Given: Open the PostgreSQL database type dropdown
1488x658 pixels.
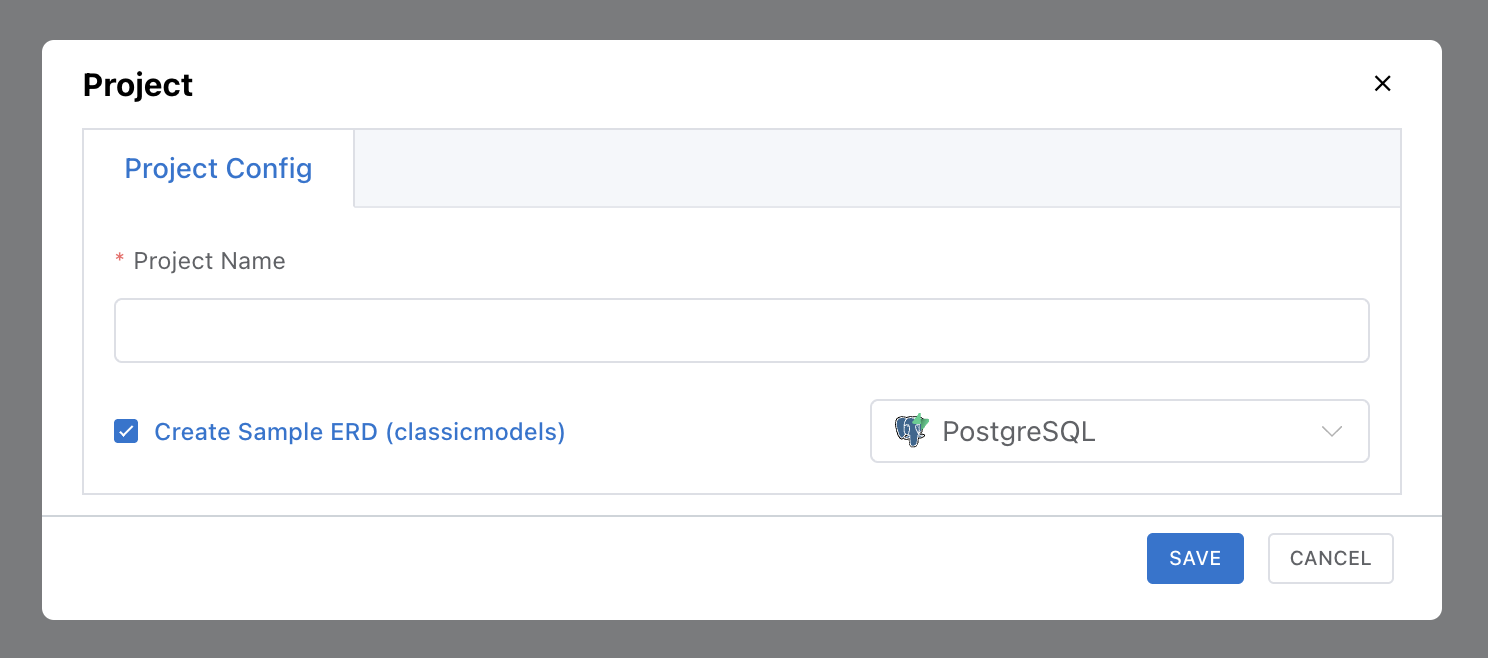Looking at the screenshot, I should tap(1119, 432).
